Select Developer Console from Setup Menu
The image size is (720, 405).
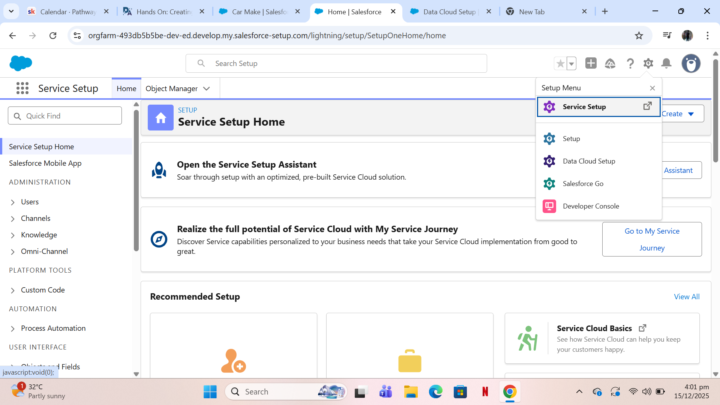click(x=590, y=206)
